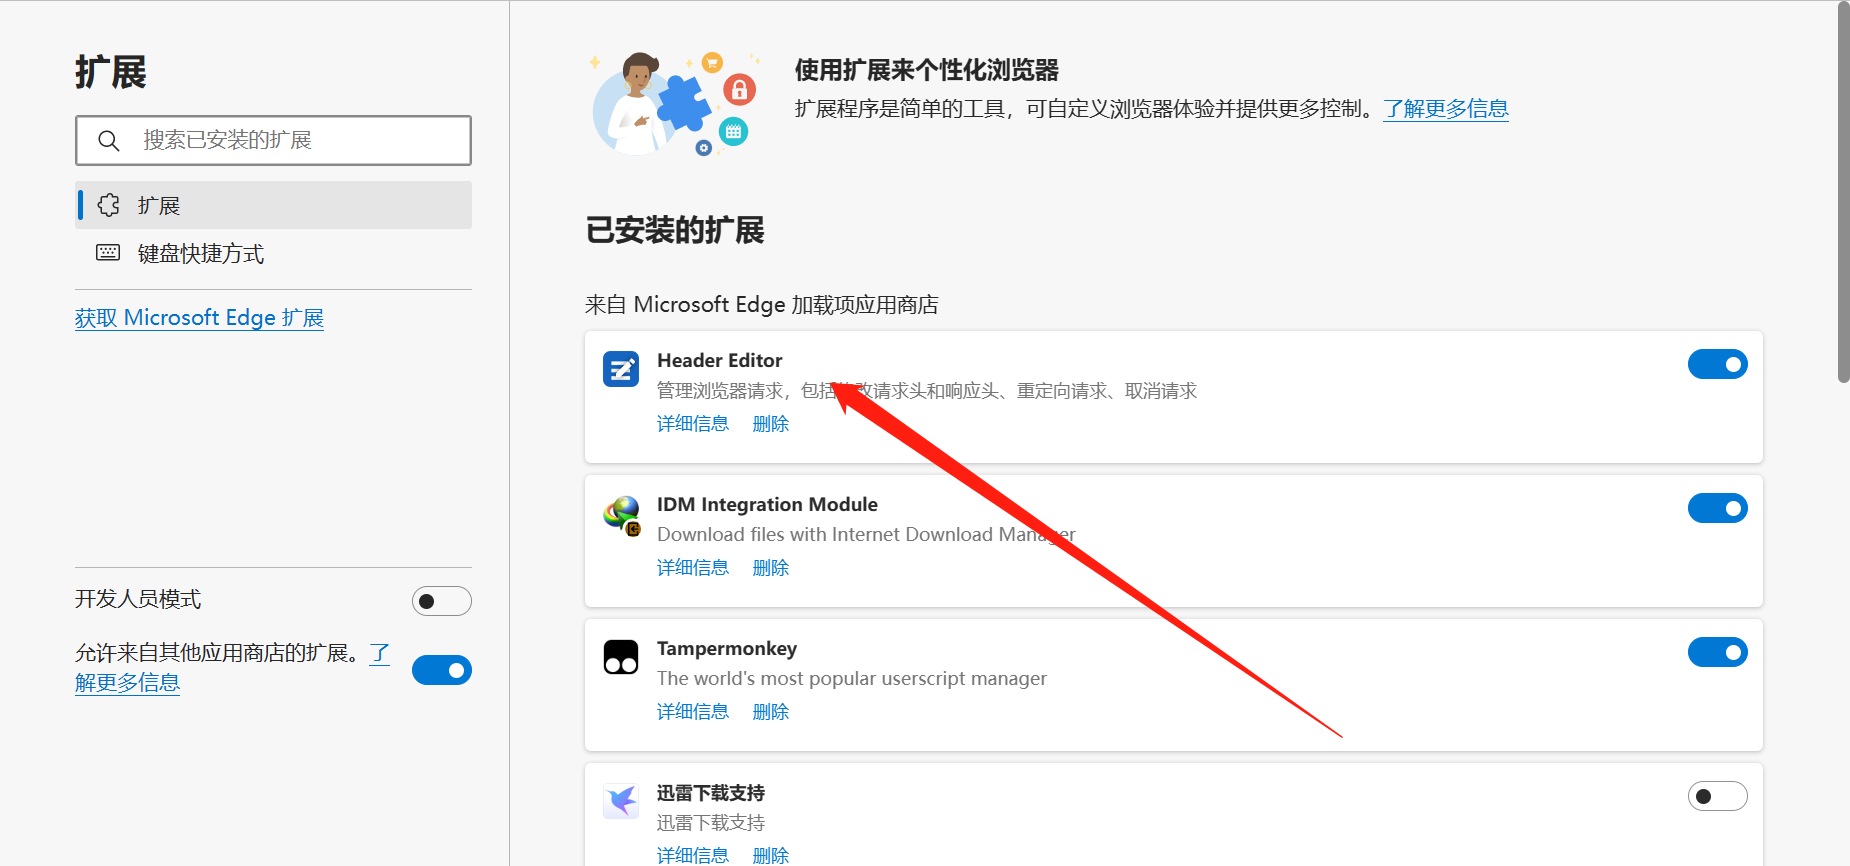Screen dimensions: 1850x866
Task: Click the bold 迅雷下载支持 title text
Action: 711,793
